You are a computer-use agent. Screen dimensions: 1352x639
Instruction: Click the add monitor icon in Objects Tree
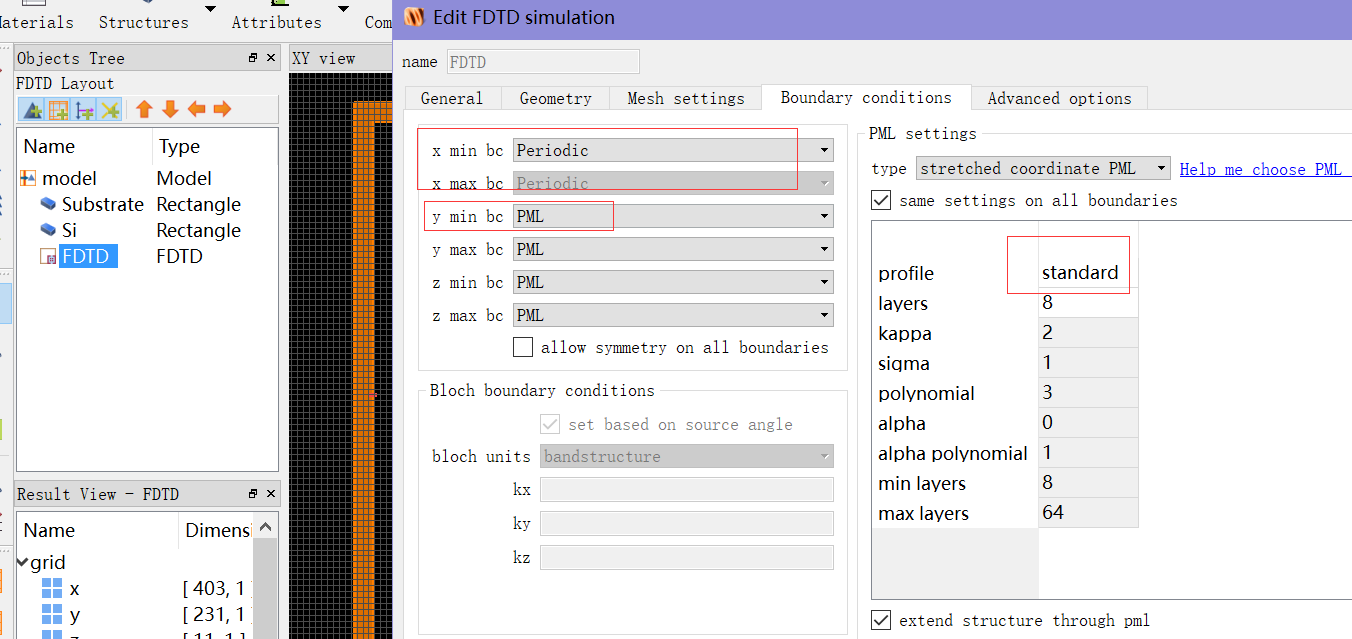pyautogui.click(x=84, y=109)
